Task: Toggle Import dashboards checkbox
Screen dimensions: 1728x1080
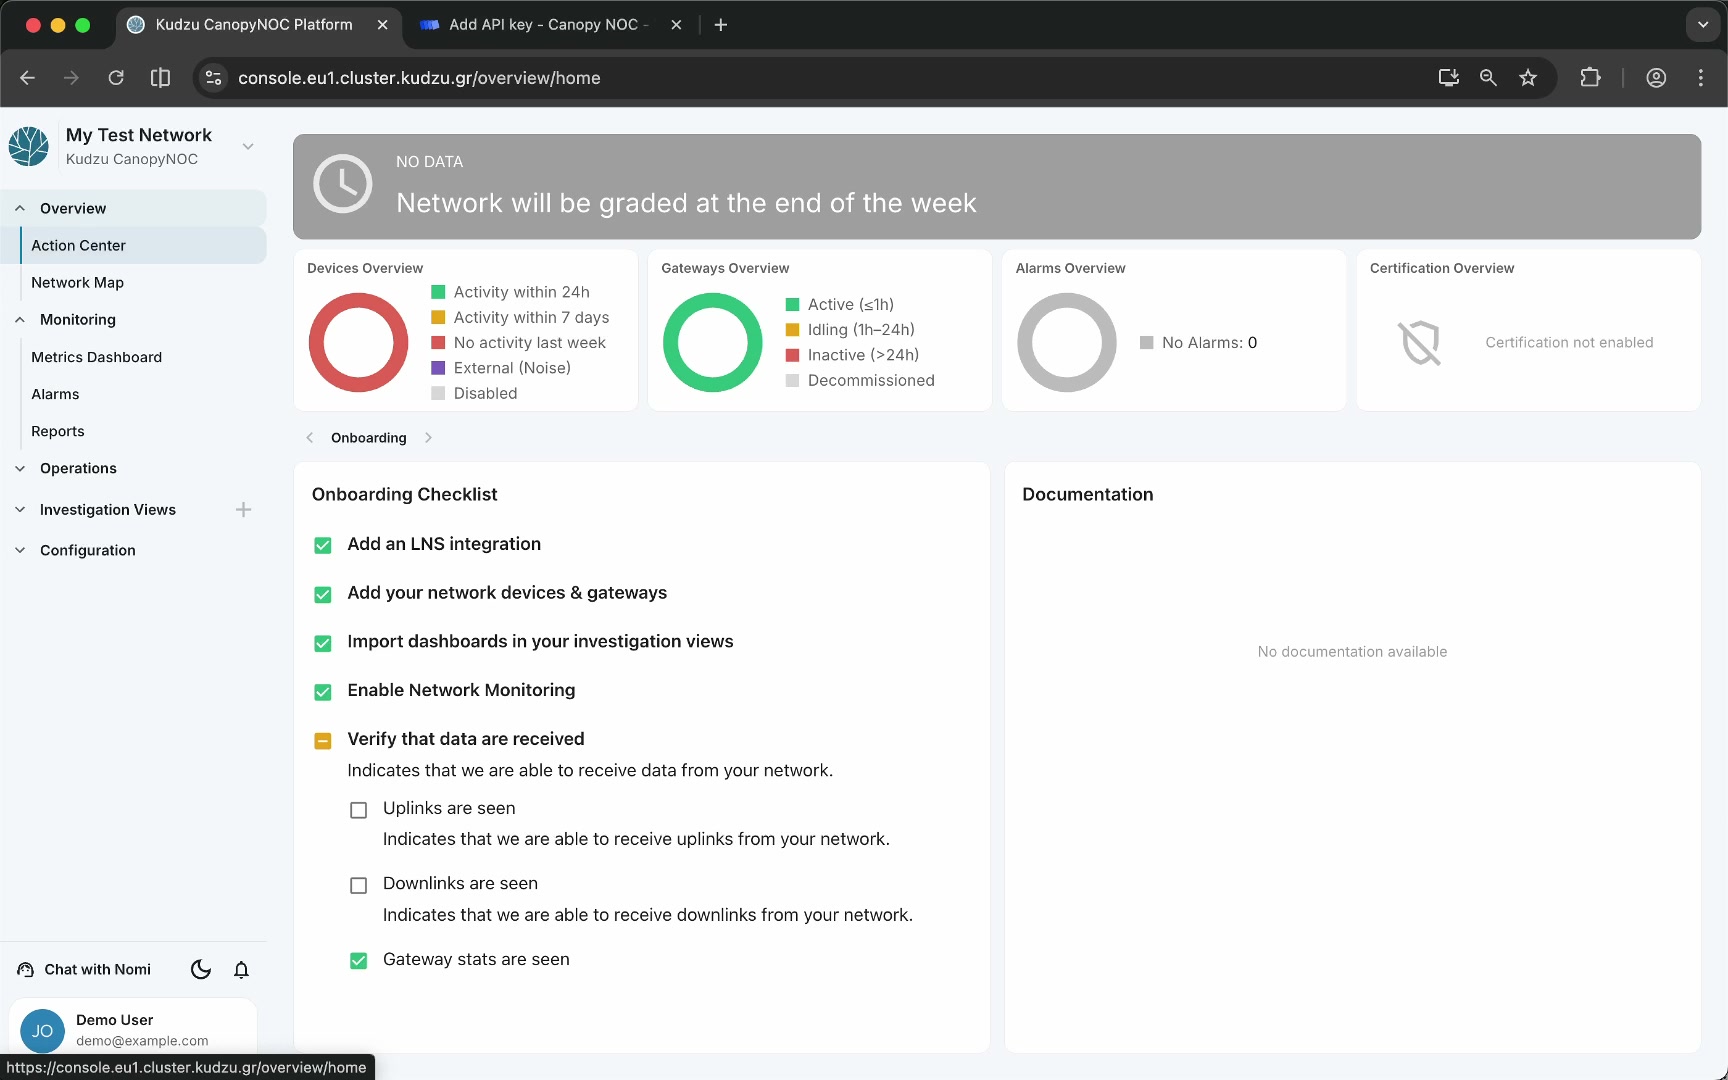Action: (323, 643)
